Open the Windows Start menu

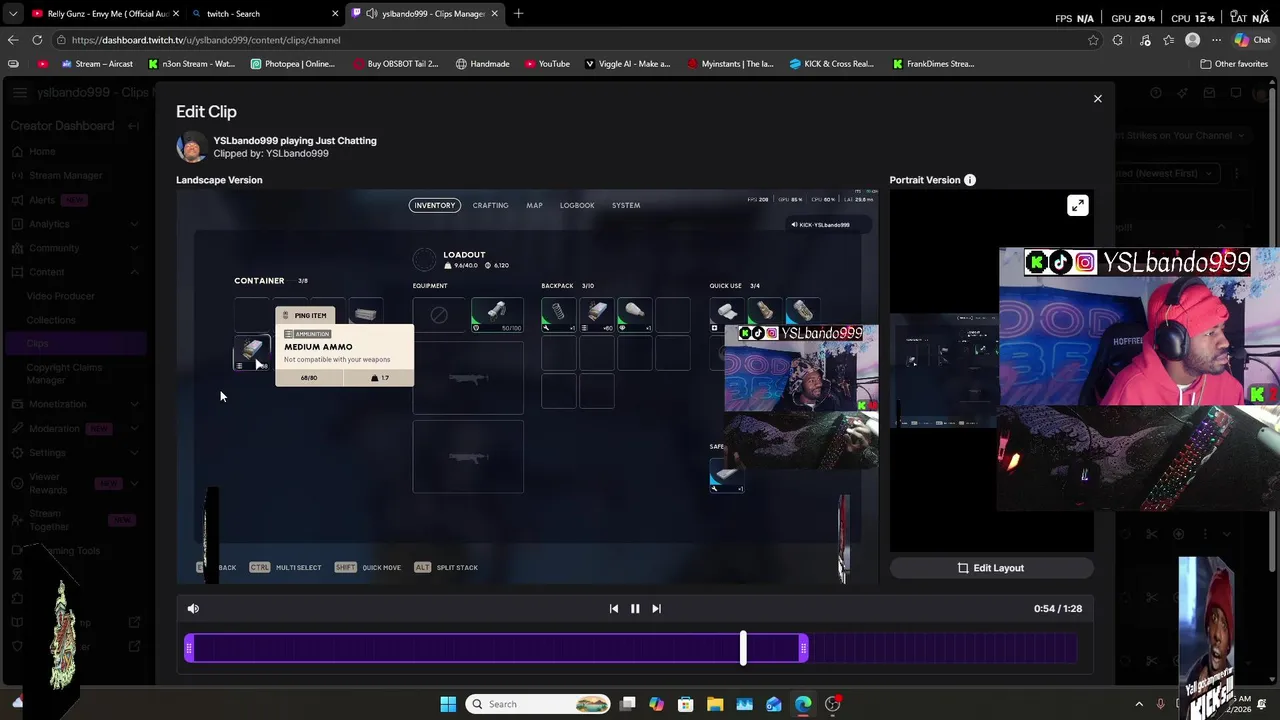pos(448,704)
